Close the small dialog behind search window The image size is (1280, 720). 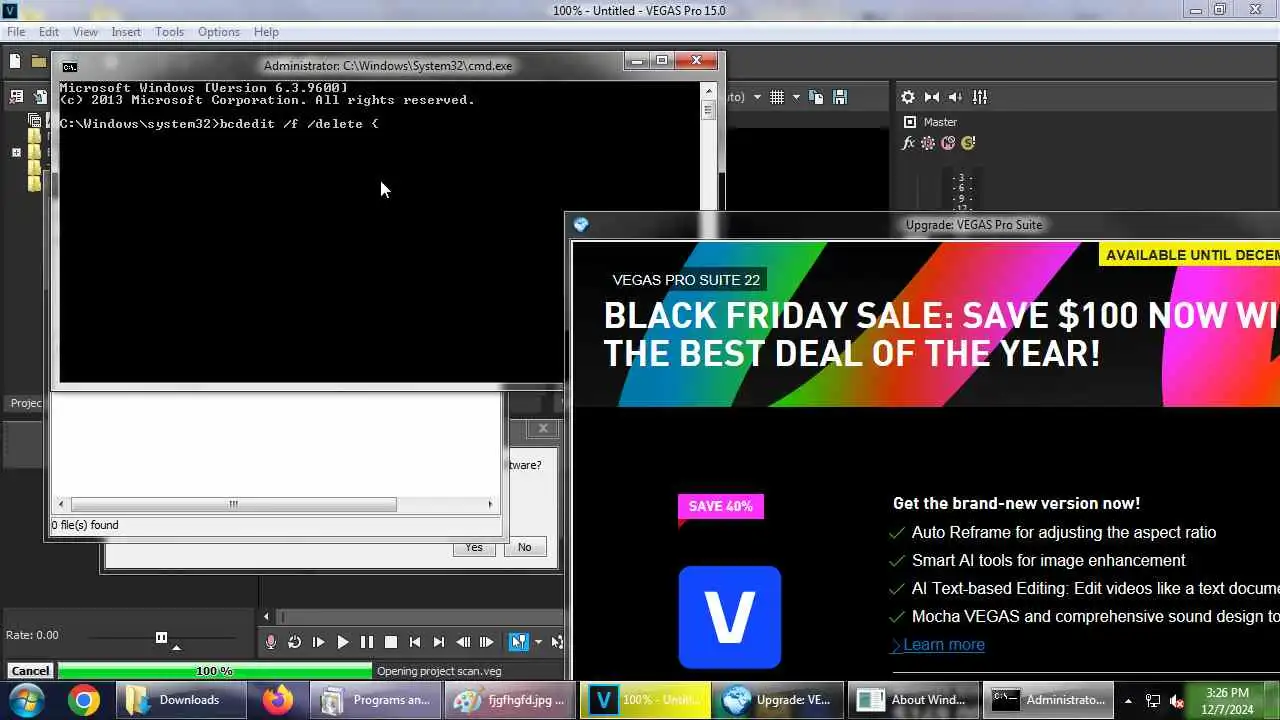pyautogui.click(x=543, y=428)
